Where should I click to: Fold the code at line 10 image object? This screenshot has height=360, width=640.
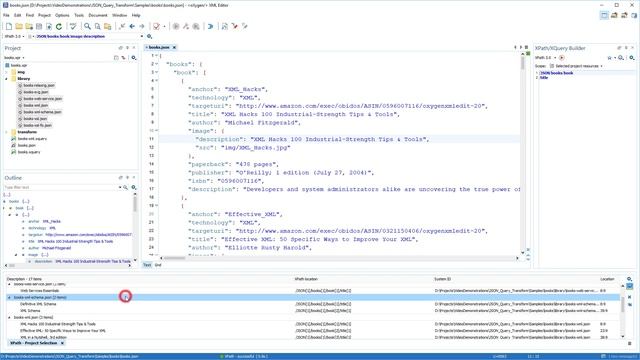pos(157,131)
